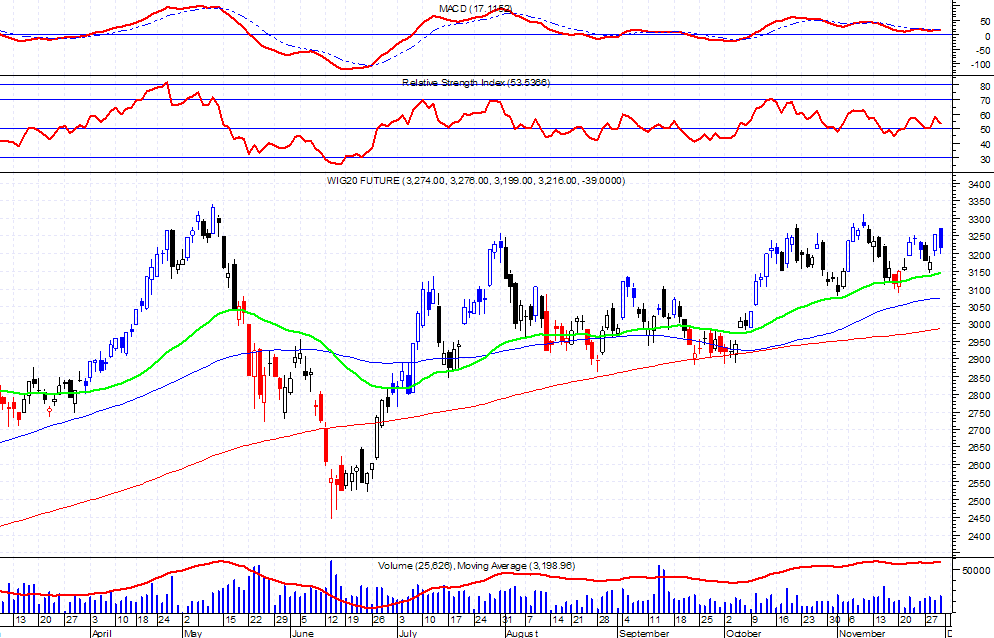Viewport: 994px width, 638px height.
Task: Click the -50 value on MACD axis
Action: (983, 51)
